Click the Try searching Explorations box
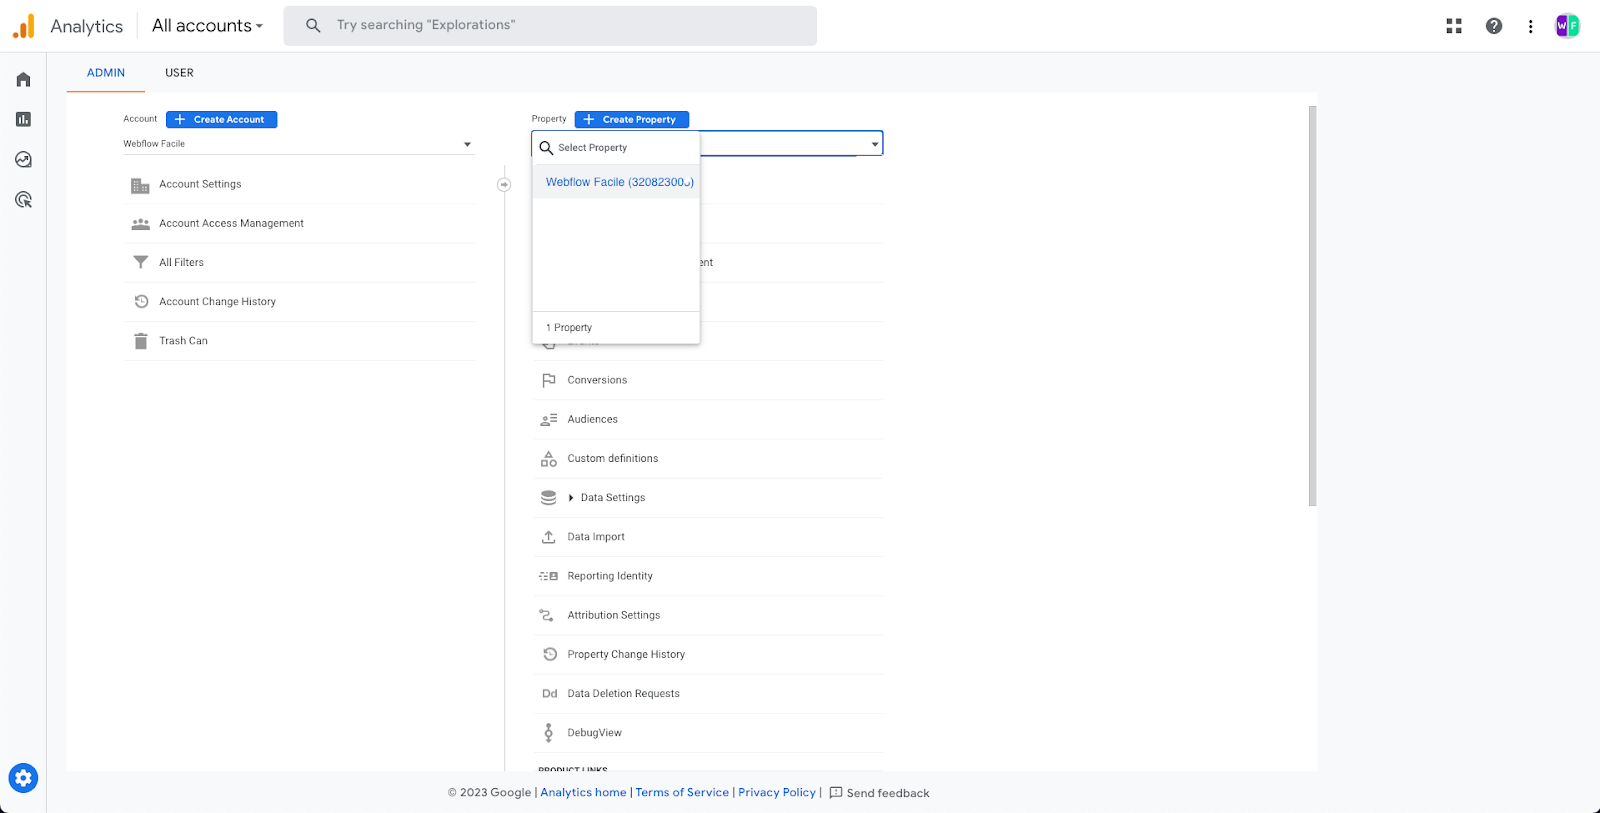 (x=550, y=25)
